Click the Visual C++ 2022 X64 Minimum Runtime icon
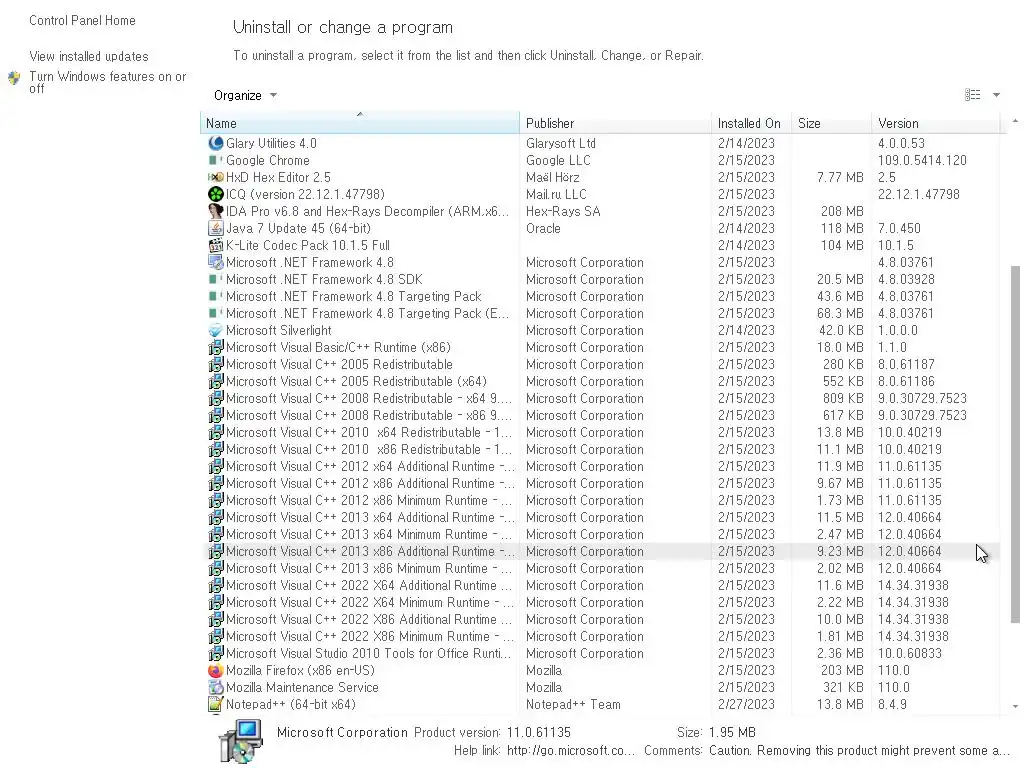1024x768 pixels. tap(216, 602)
